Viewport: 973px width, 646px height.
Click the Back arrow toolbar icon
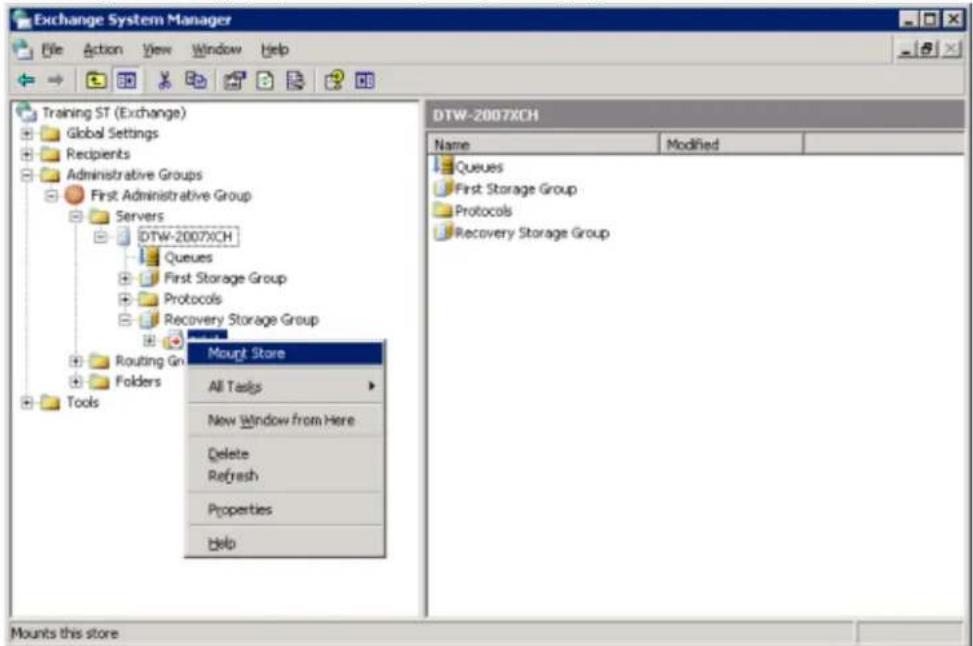[26, 80]
